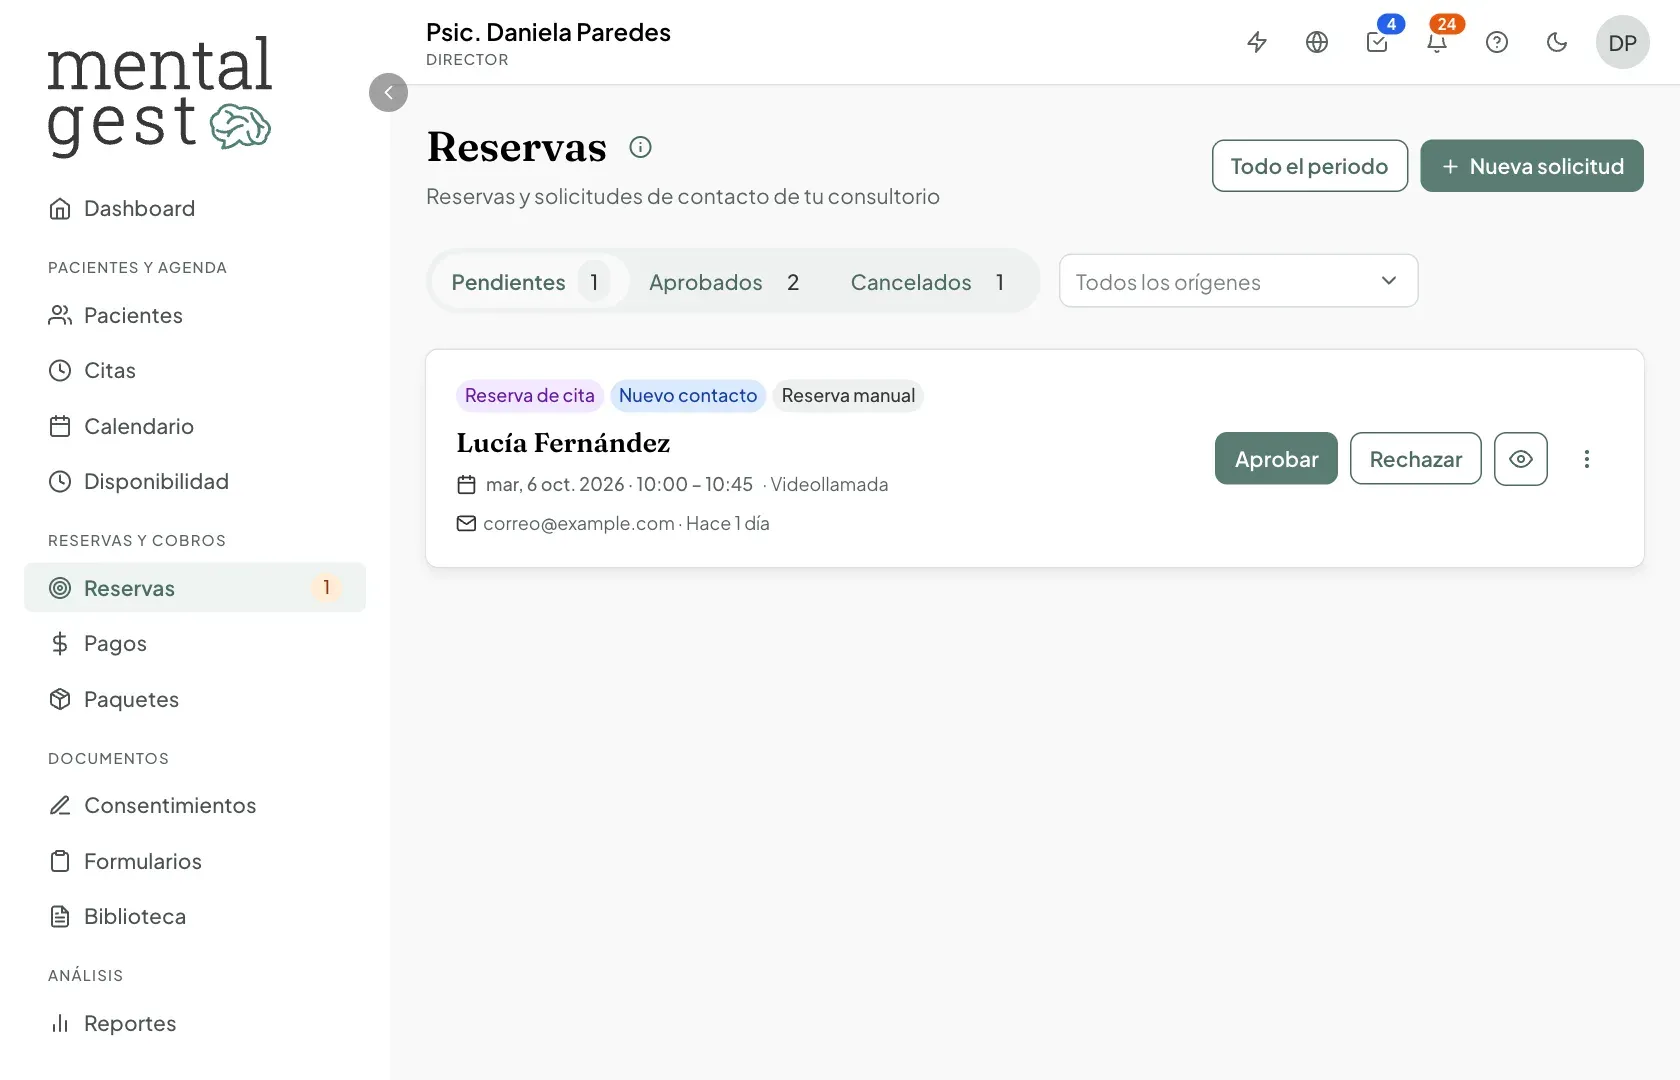This screenshot has height=1080, width=1680.
Task: Click the Psic. Daniela Paredes header name
Action: coord(548,33)
